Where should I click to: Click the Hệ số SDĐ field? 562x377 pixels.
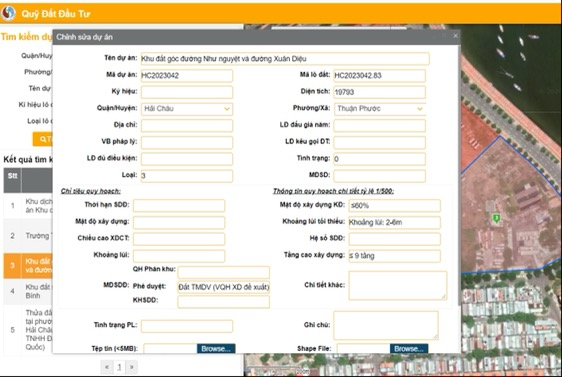pos(394,239)
